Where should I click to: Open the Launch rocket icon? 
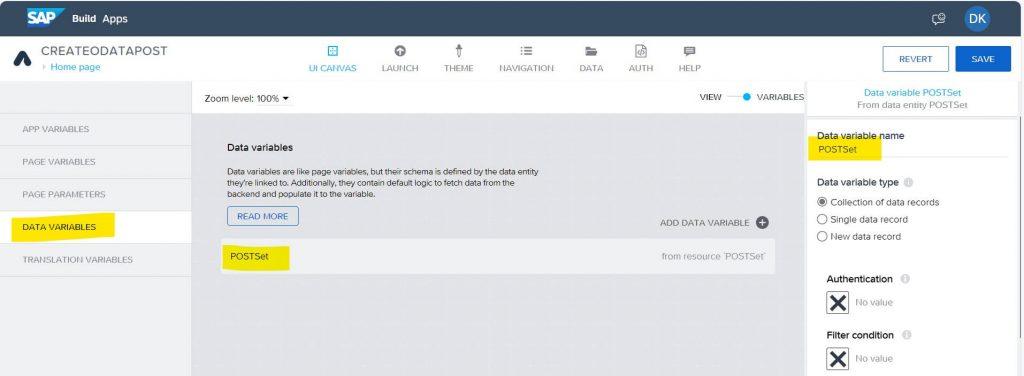[x=400, y=51]
